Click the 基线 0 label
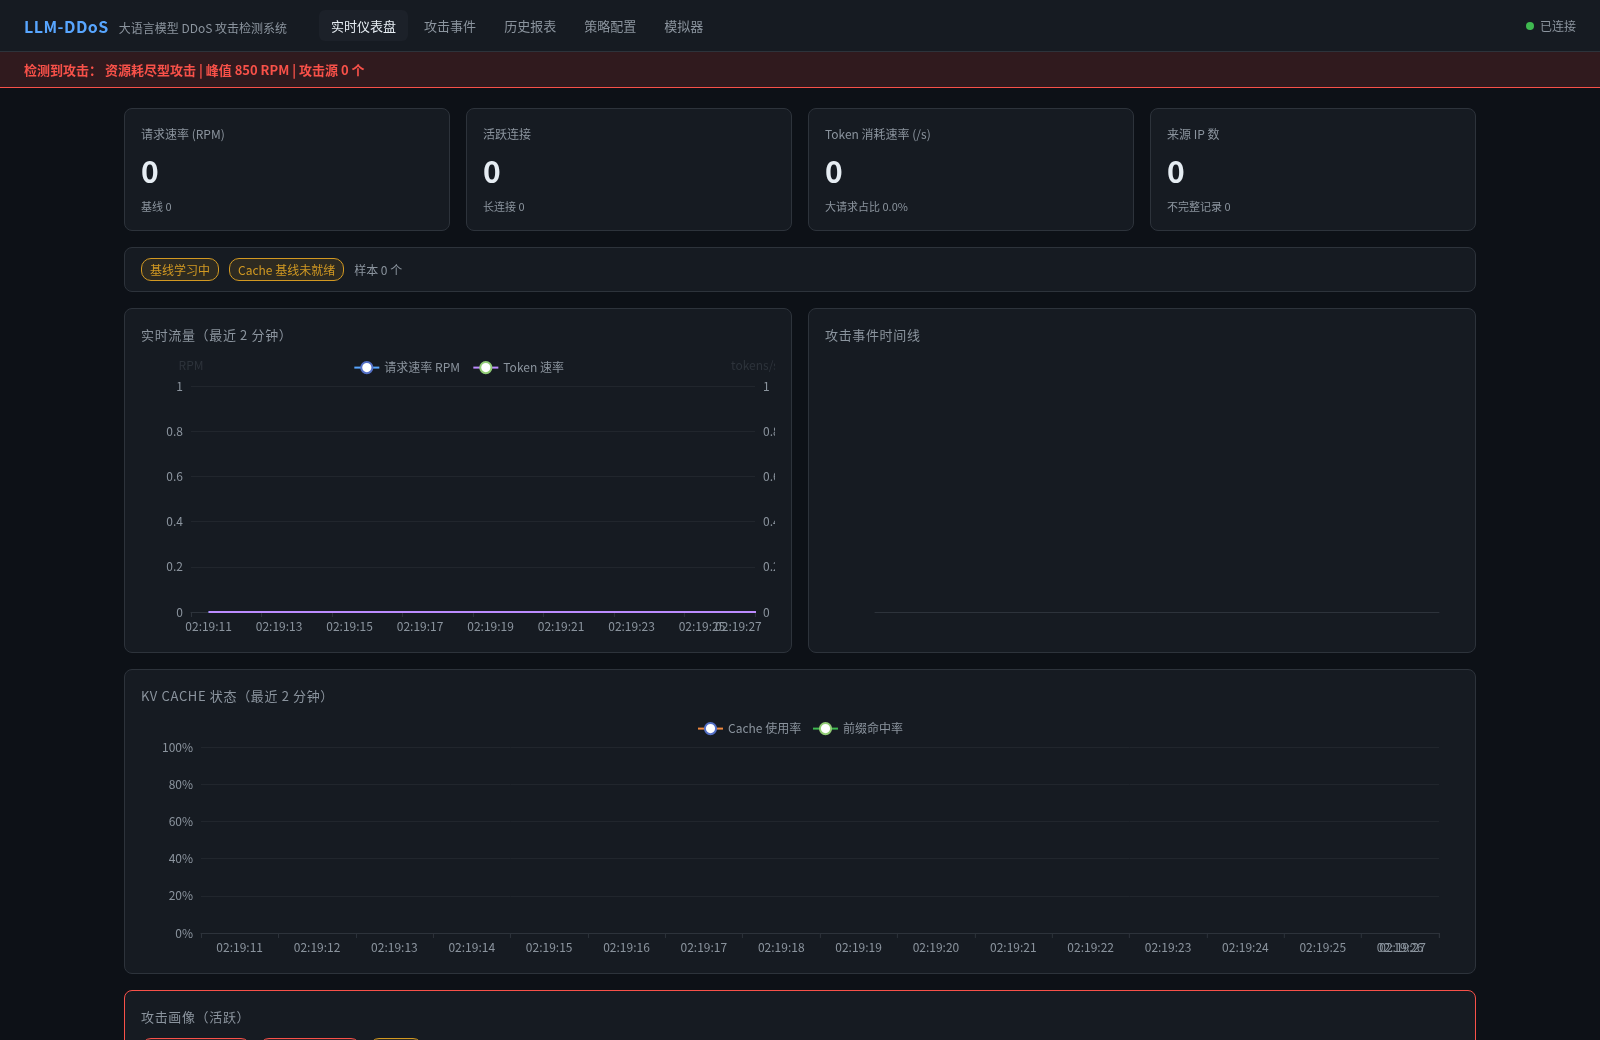 tap(156, 207)
